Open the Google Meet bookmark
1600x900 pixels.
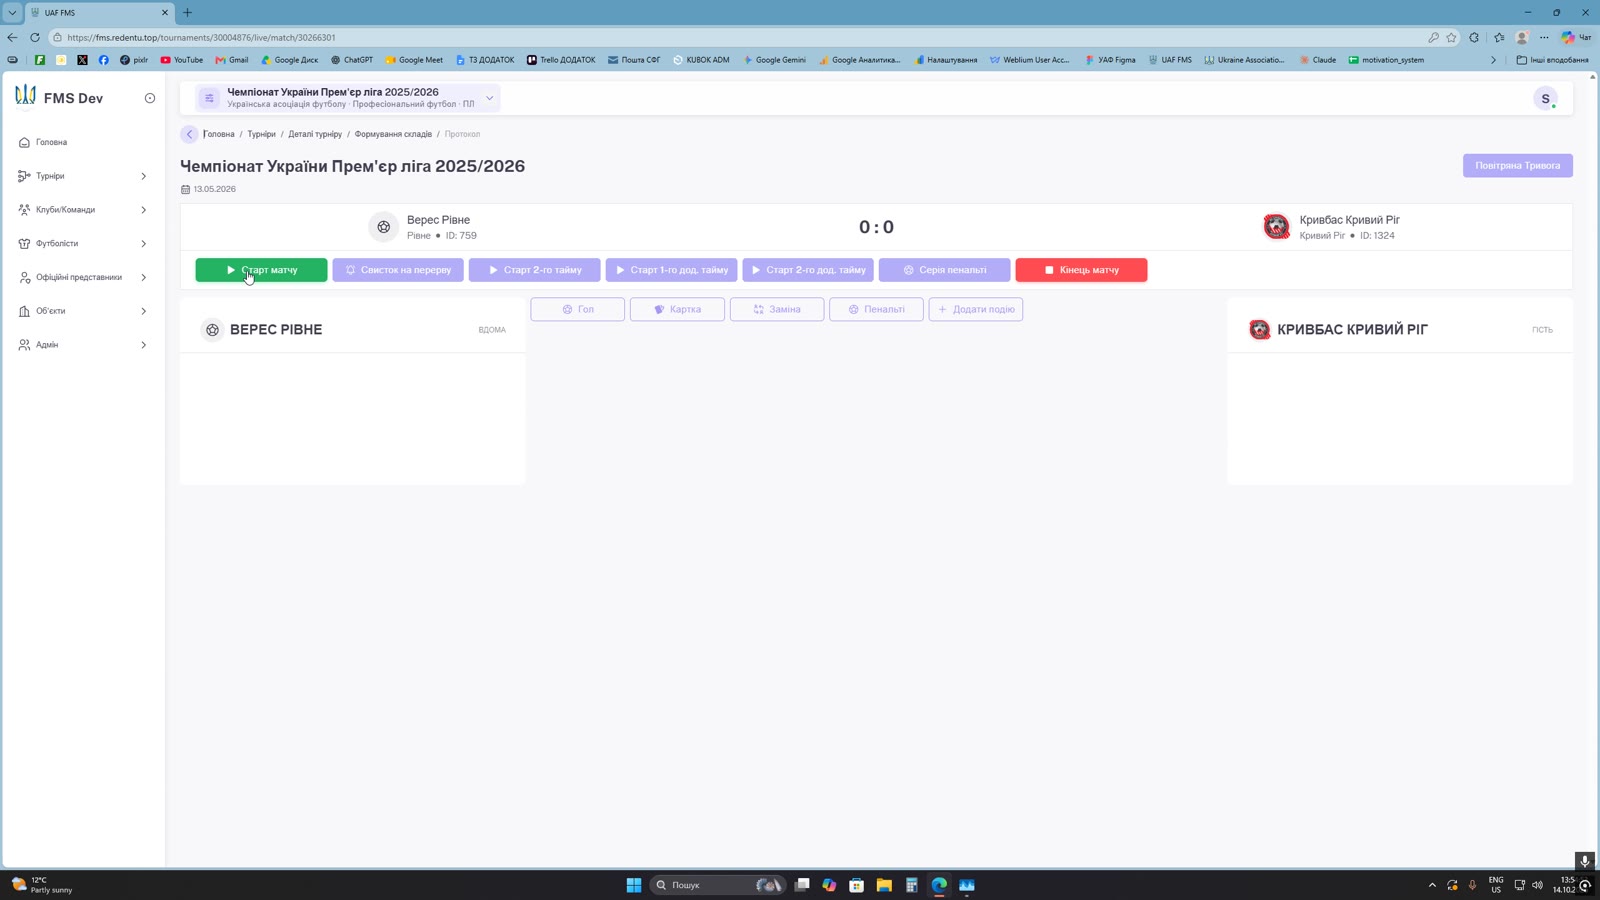tap(414, 60)
